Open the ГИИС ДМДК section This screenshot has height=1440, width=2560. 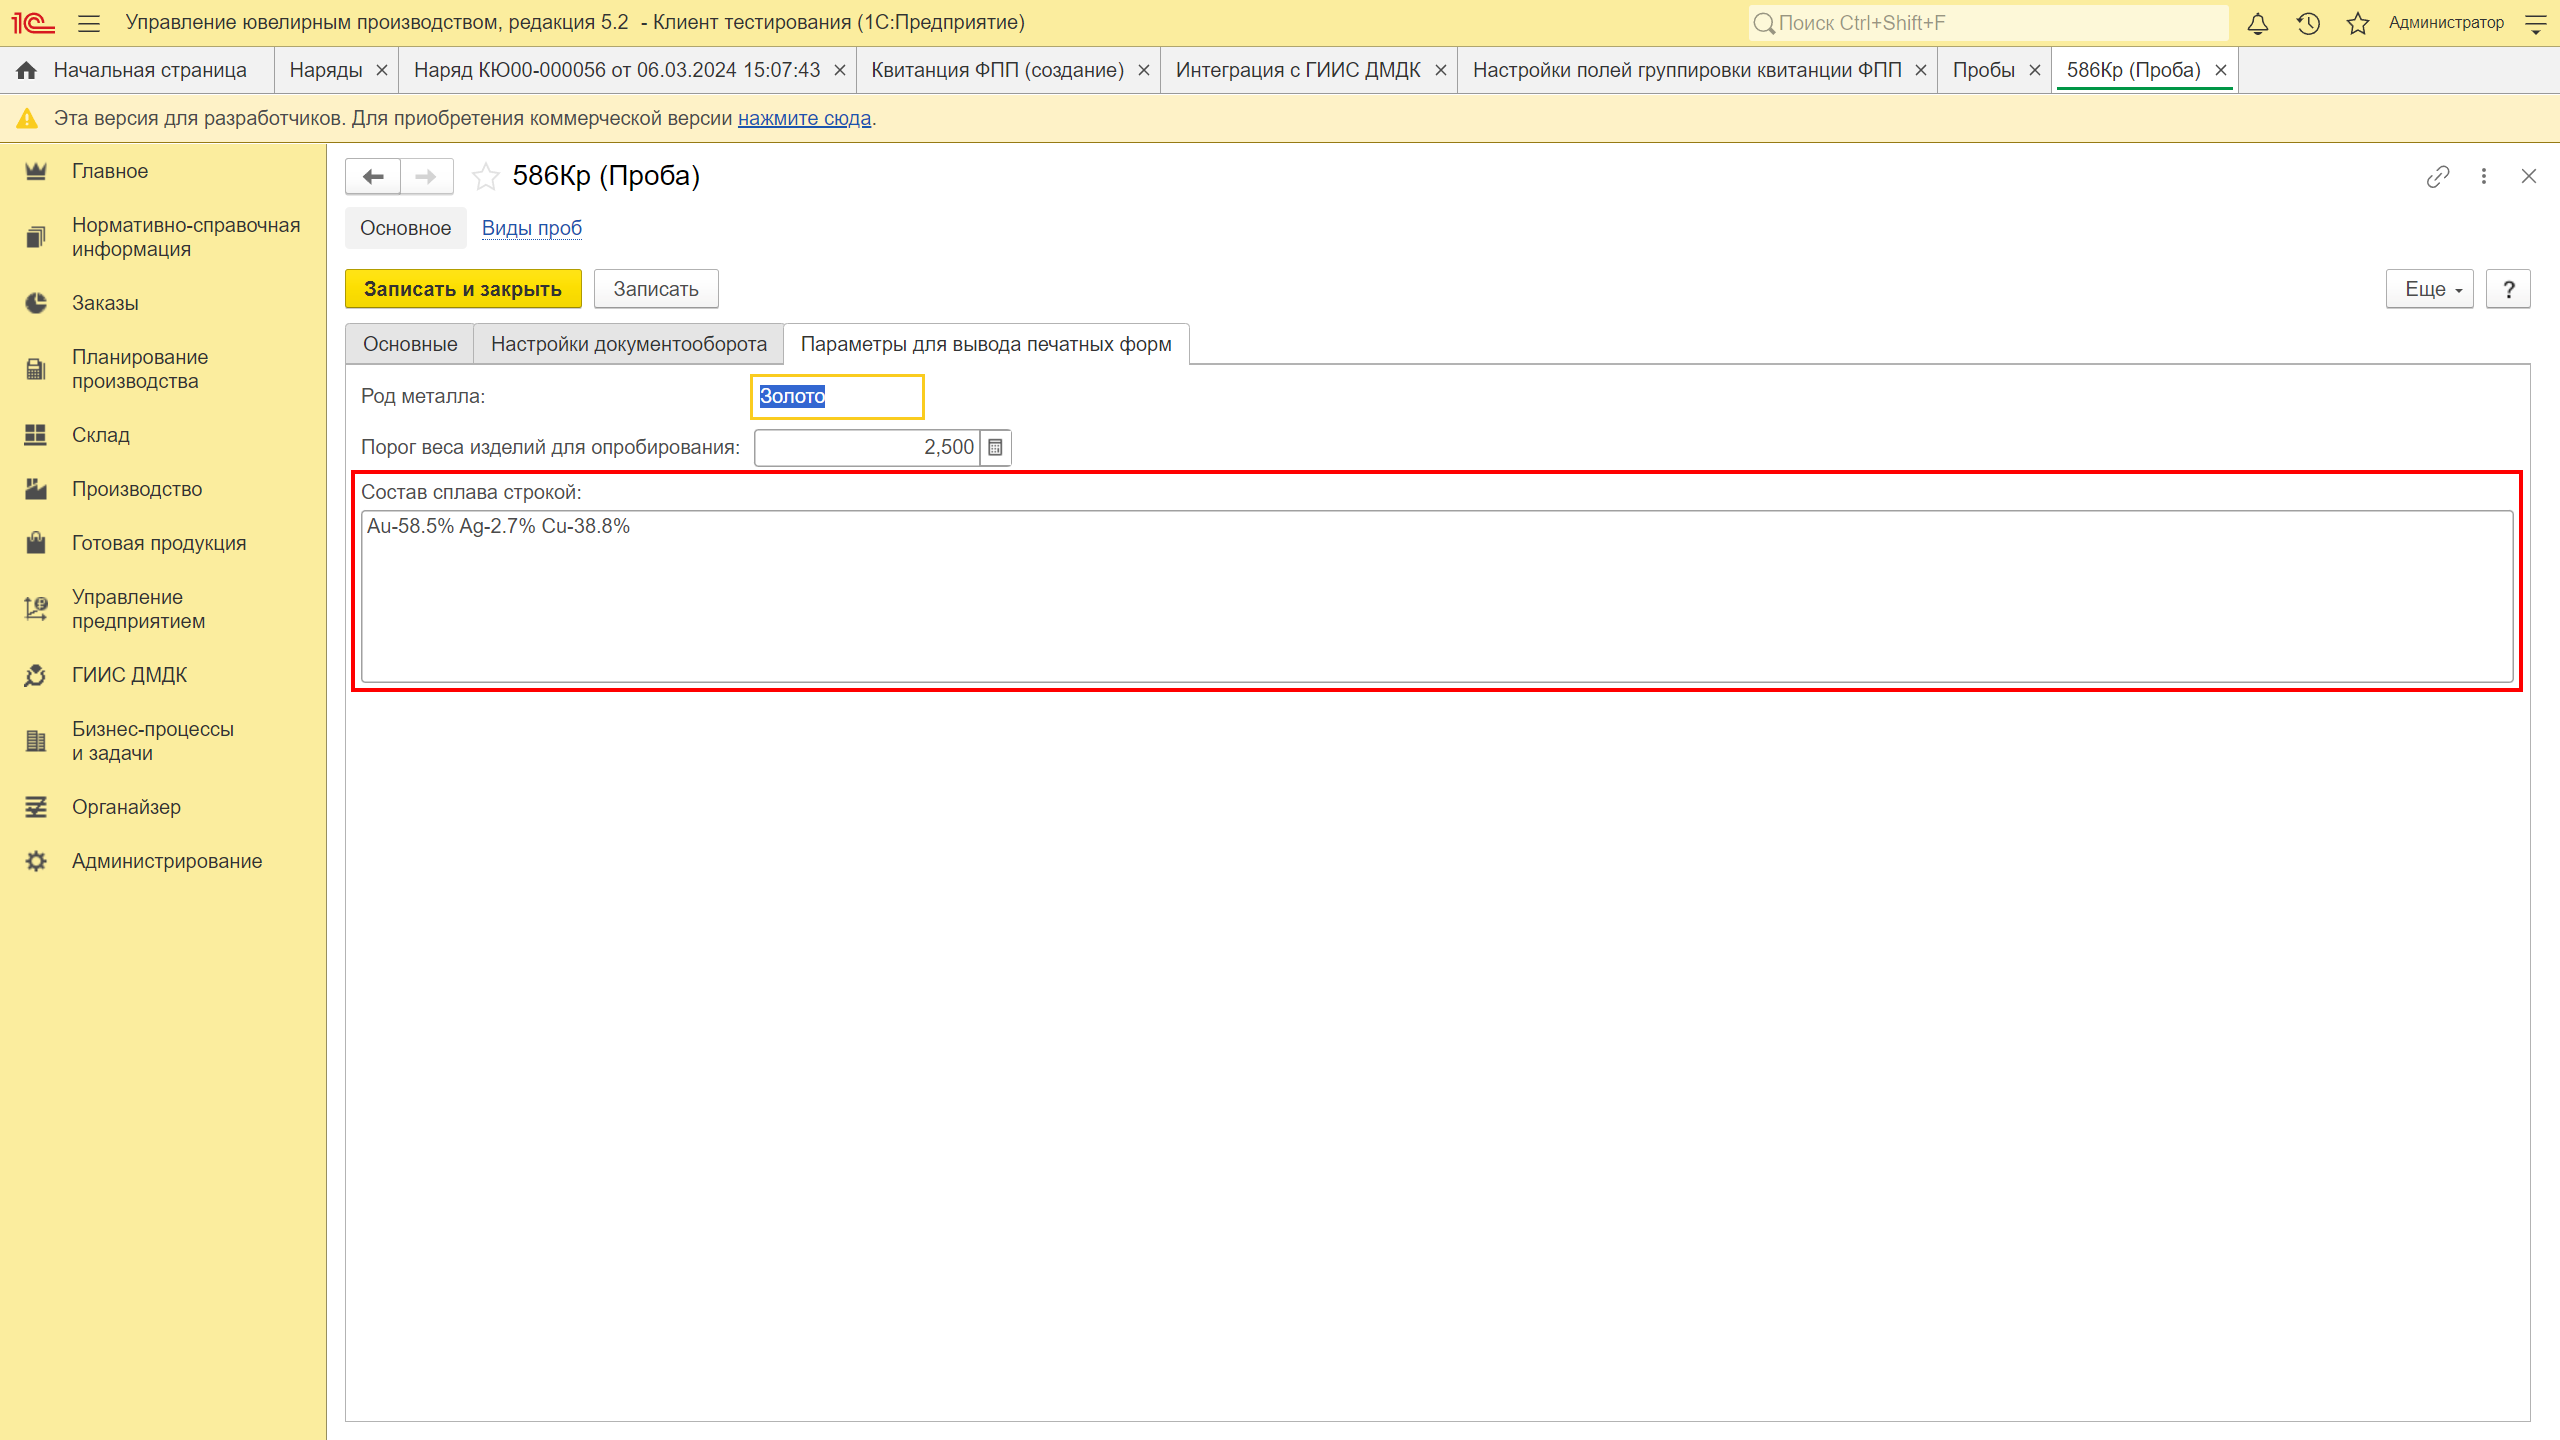point(163,675)
